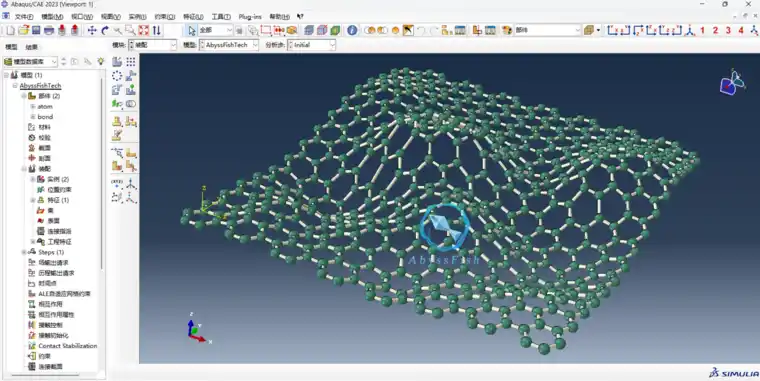760x381 pixels.
Task: Select the bond part in tree
Action: 45,117
